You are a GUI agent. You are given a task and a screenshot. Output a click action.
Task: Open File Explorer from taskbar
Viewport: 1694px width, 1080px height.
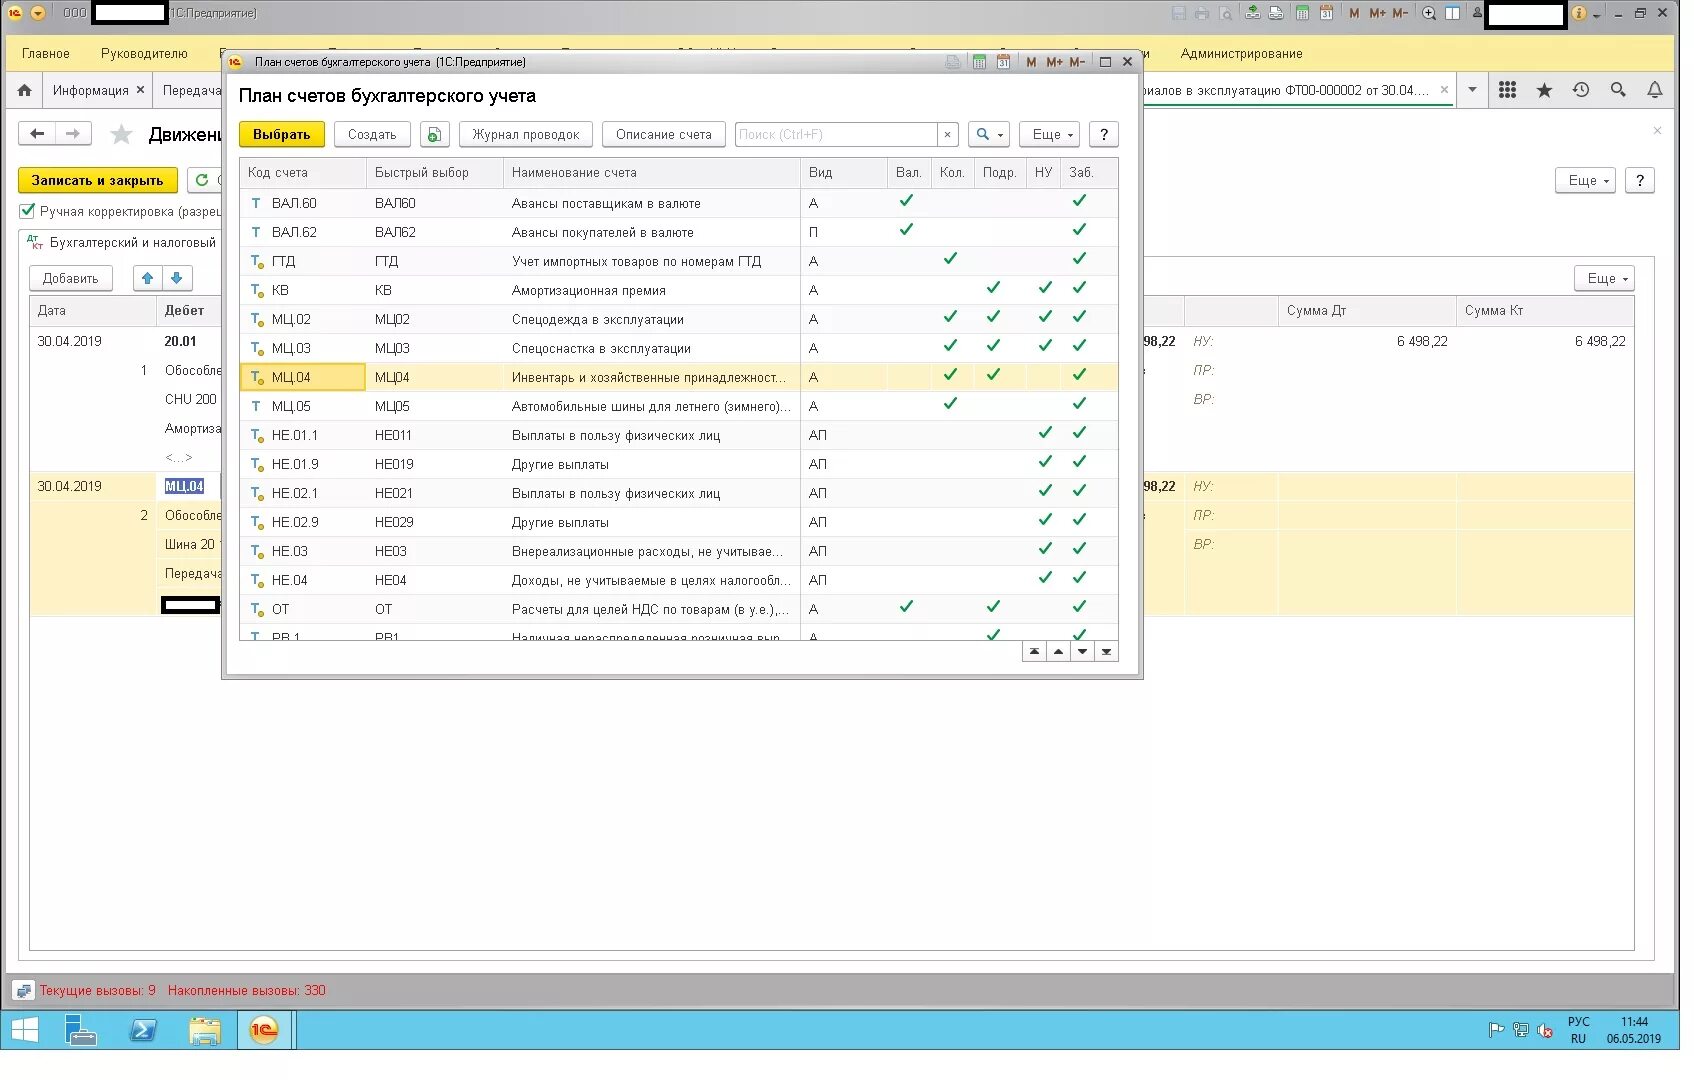(x=205, y=1030)
